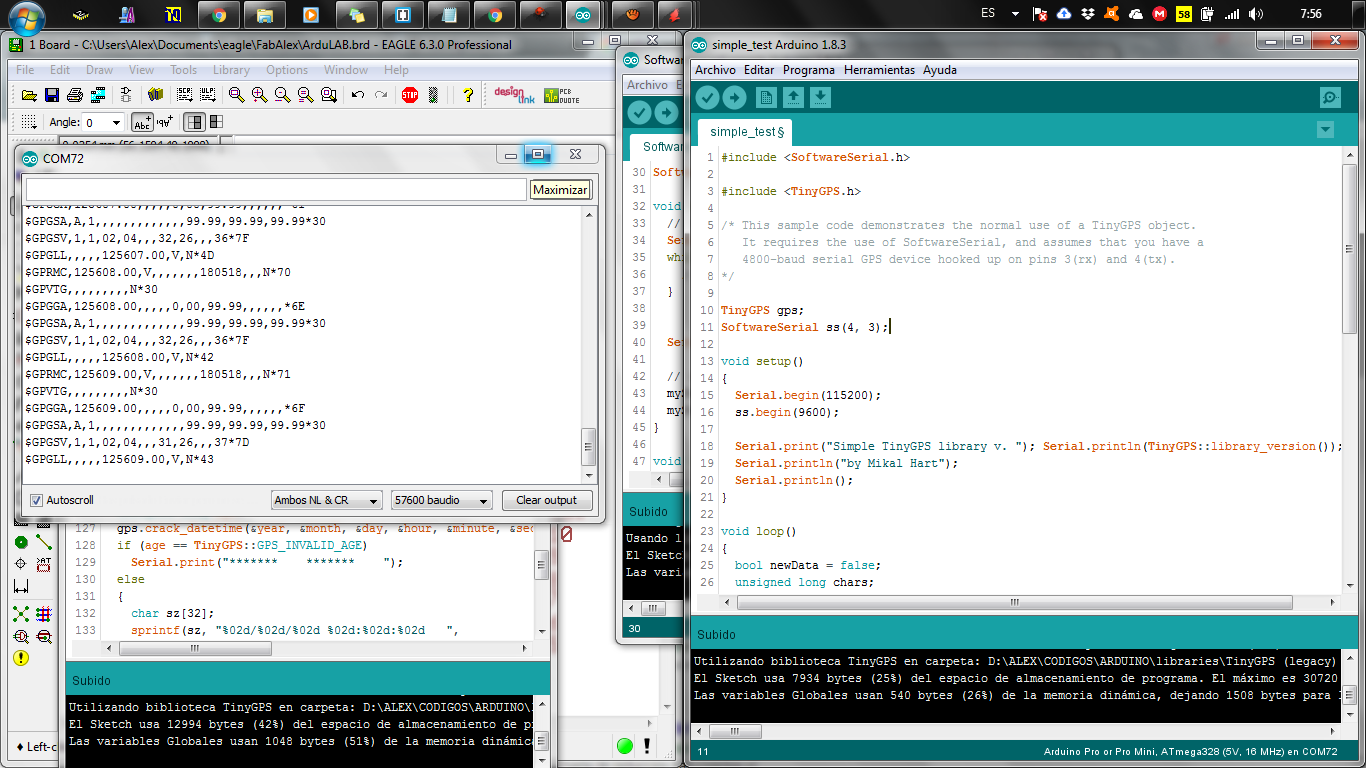This screenshot has height=768, width=1366.
Task: Click the yellow question mark Help icon
Action: click(467, 95)
